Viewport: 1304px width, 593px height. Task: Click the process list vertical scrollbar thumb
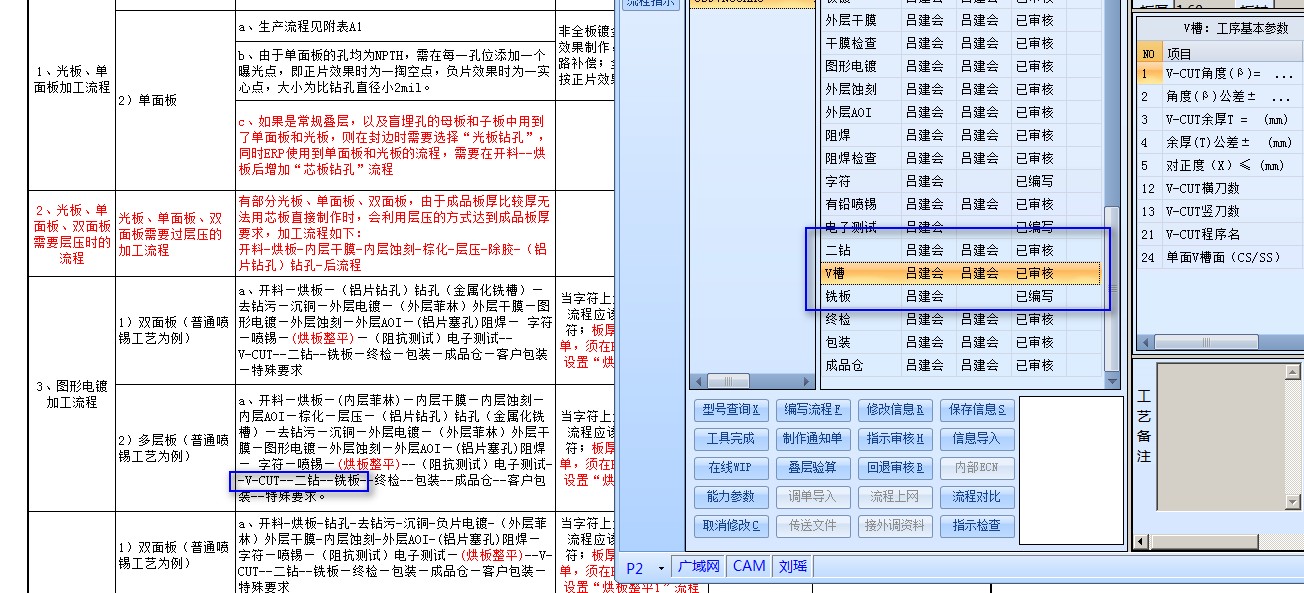tap(1111, 289)
